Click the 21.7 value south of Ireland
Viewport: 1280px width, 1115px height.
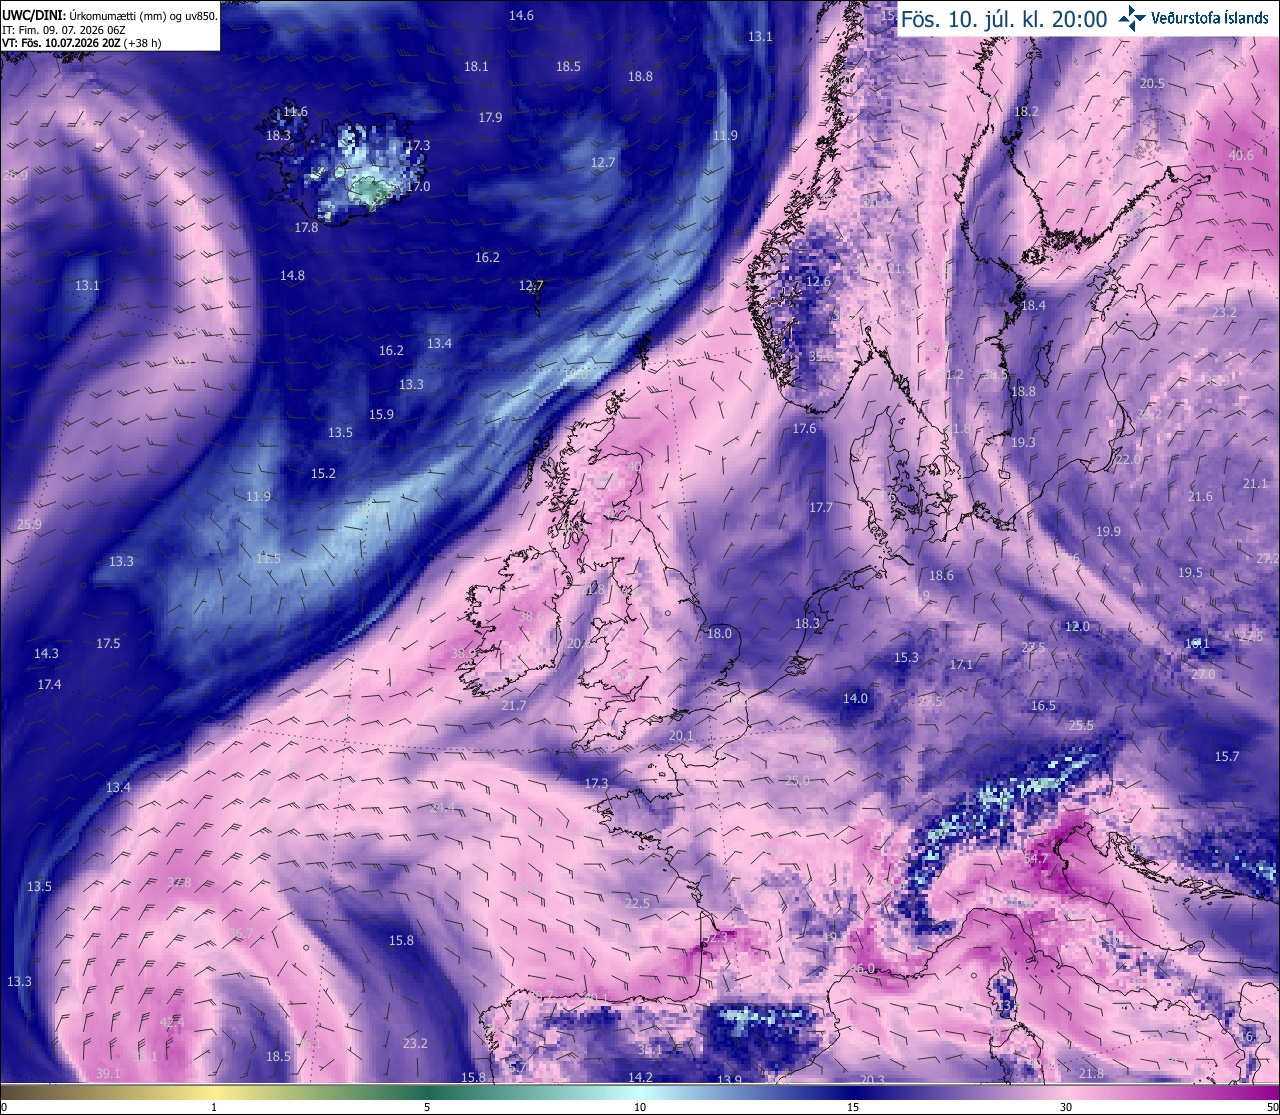pyautogui.click(x=513, y=706)
